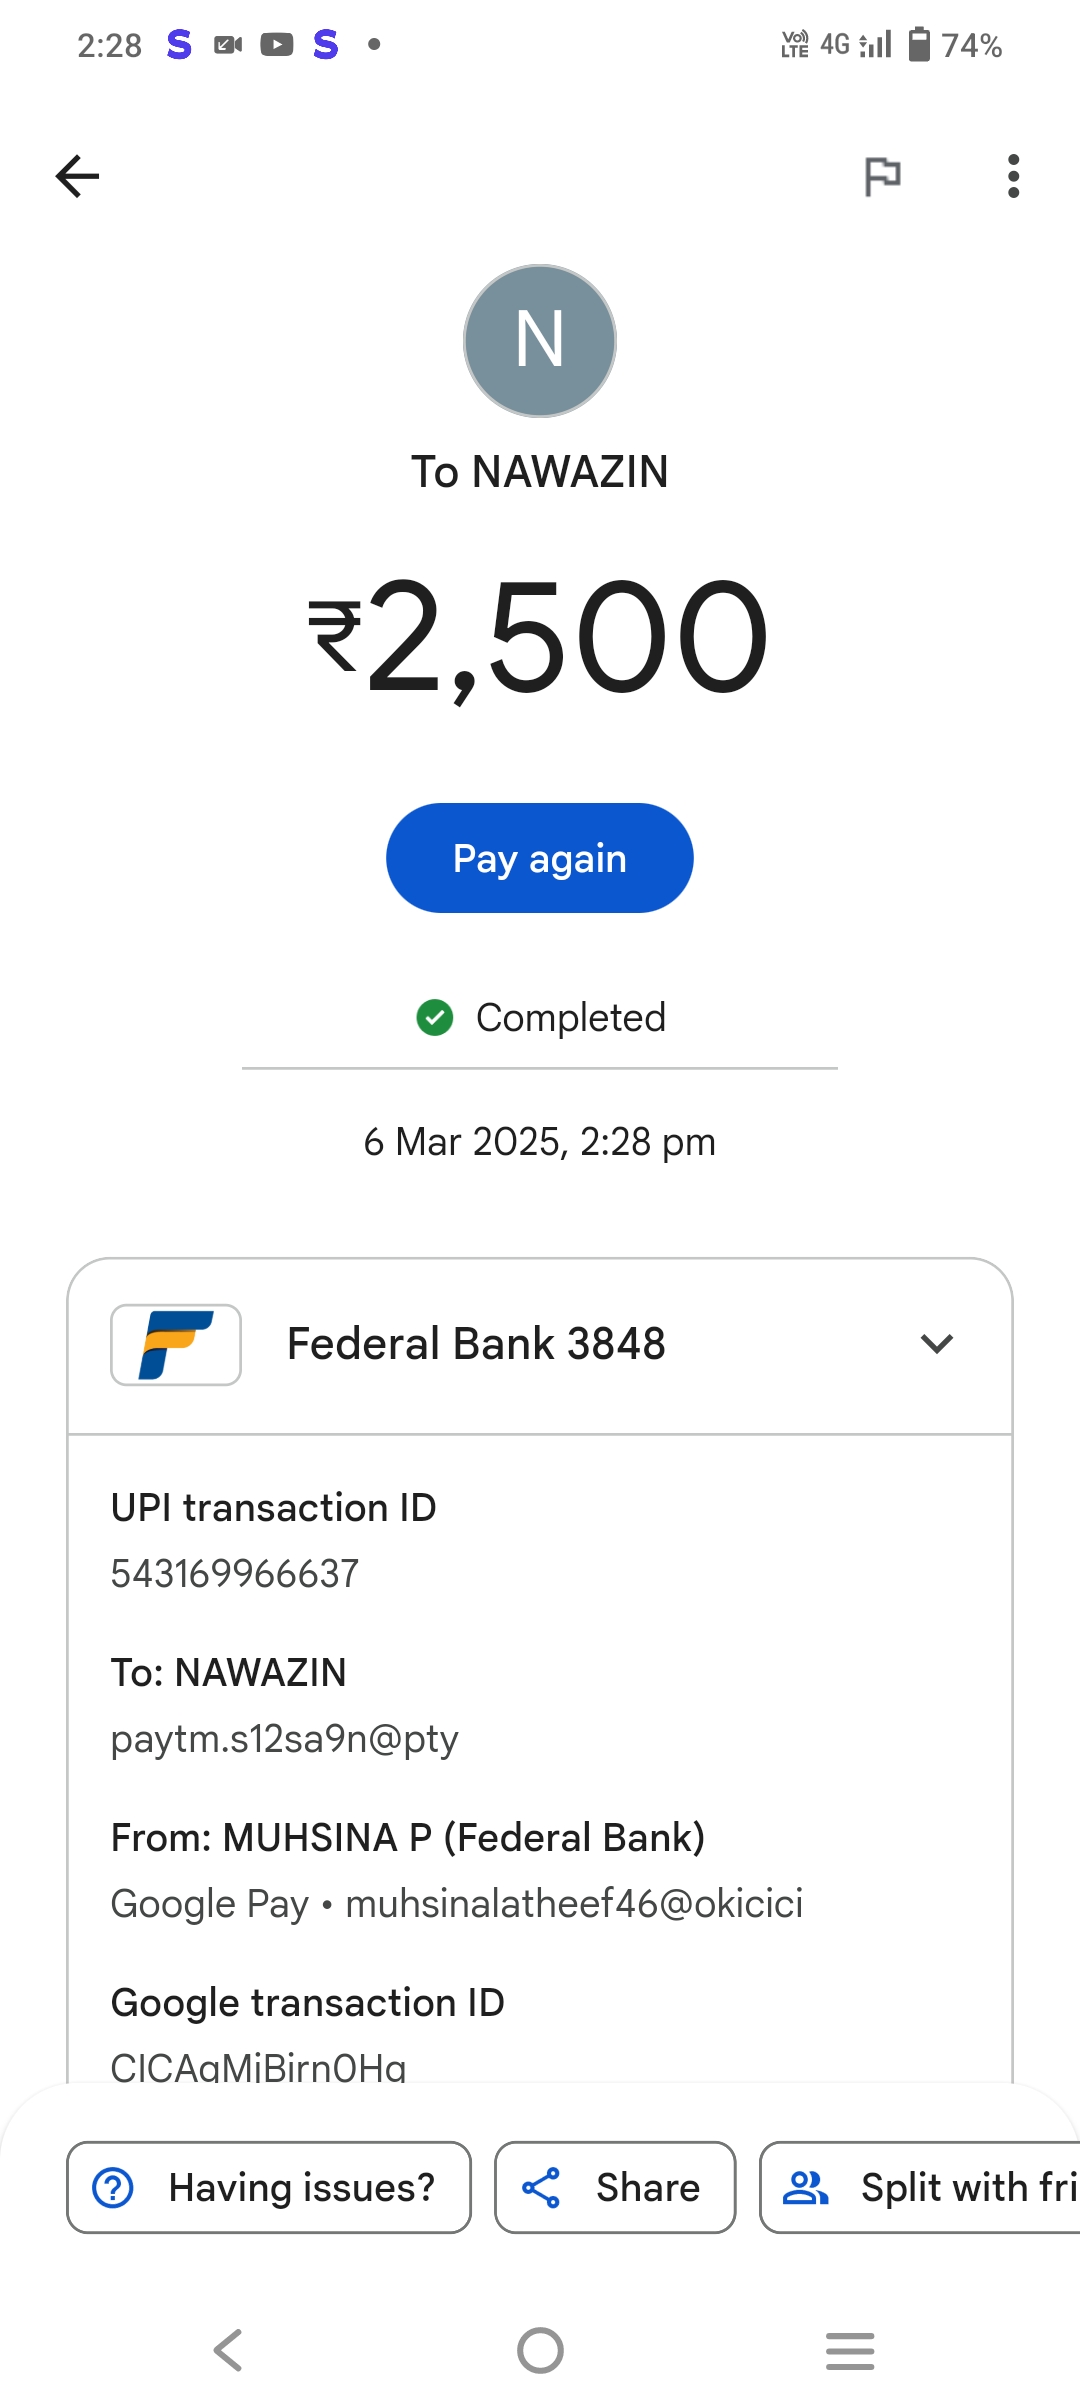1080x2408 pixels.
Task: Tap the Having issues? button
Action: (269, 2187)
